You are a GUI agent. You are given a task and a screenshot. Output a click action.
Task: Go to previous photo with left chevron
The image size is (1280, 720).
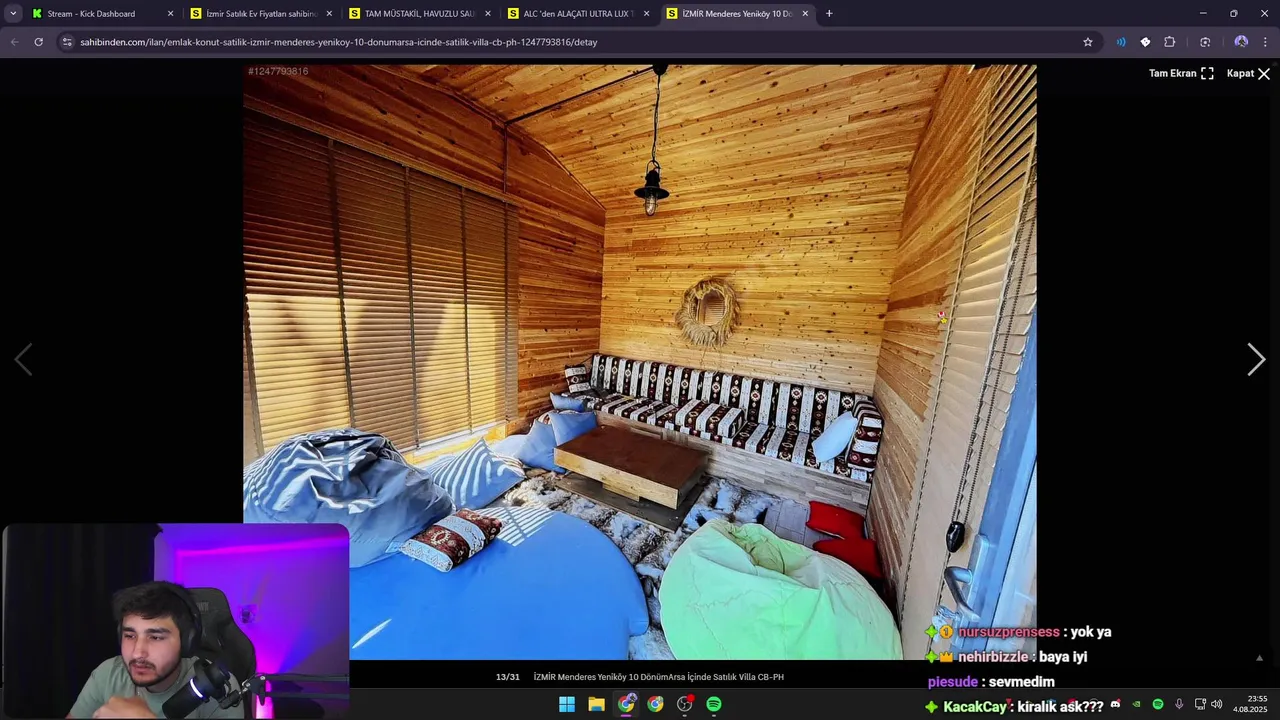point(23,360)
